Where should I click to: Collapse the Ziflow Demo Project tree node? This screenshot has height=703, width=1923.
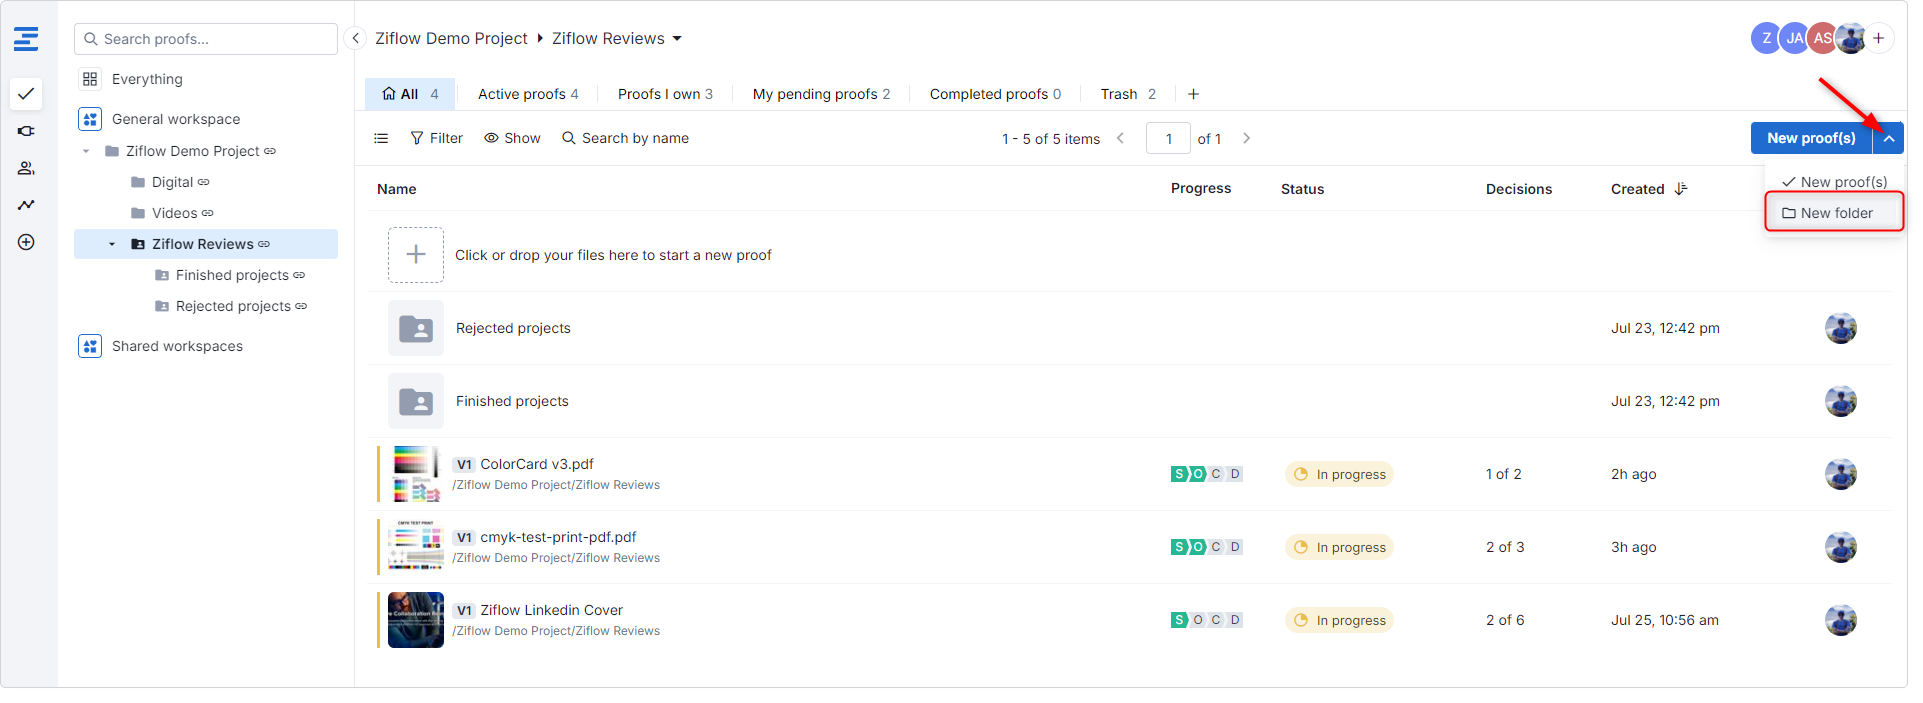pyautogui.click(x=86, y=151)
